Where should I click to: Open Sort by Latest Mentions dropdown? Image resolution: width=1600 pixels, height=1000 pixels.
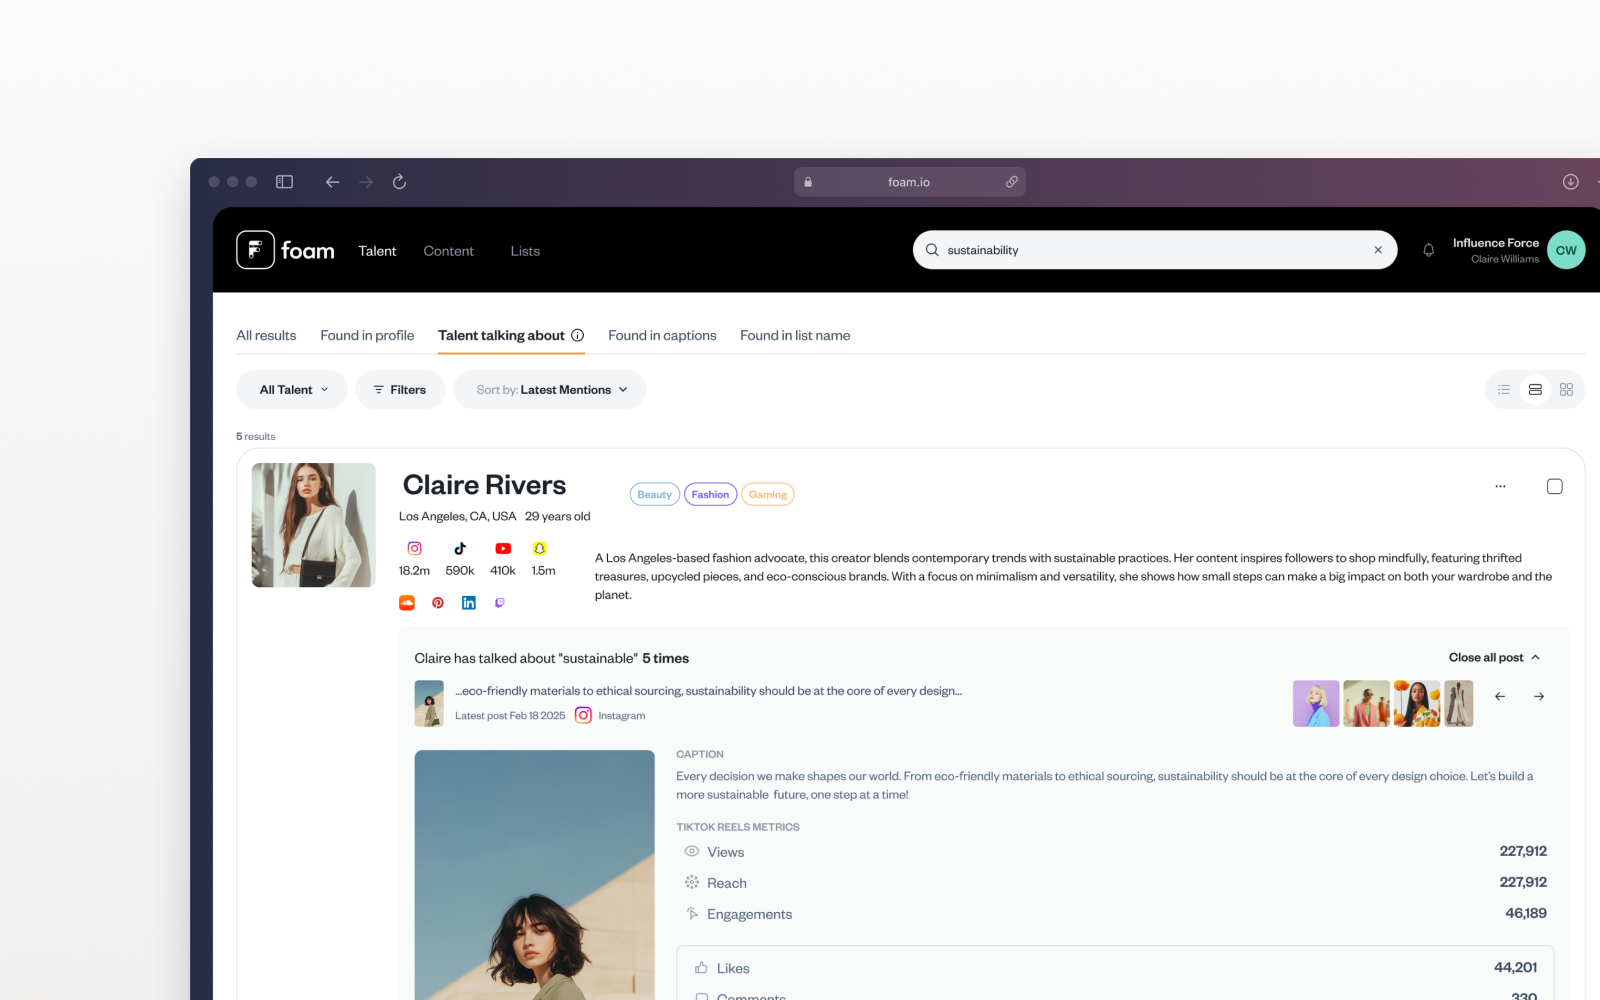click(550, 390)
